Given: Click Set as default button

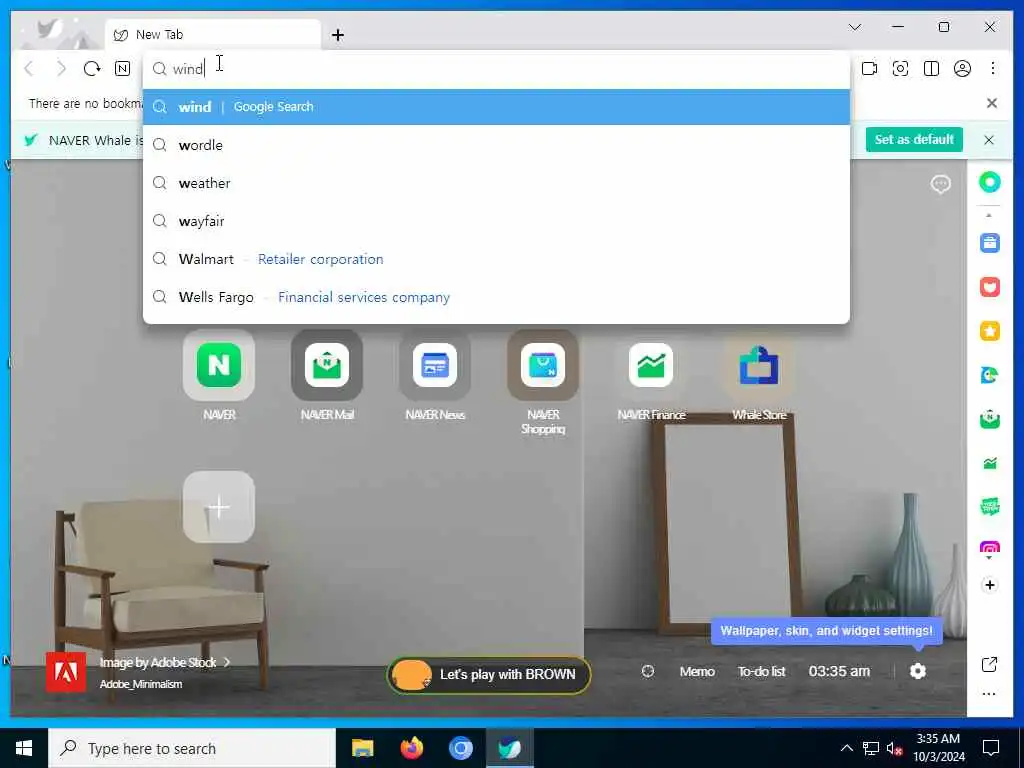Looking at the screenshot, I should (x=914, y=140).
